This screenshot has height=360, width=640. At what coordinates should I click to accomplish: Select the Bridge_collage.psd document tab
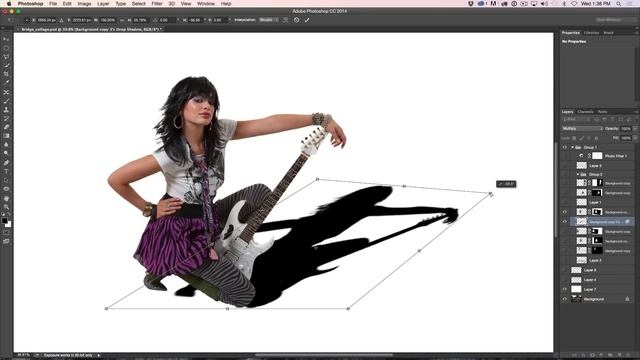pos(91,29)
